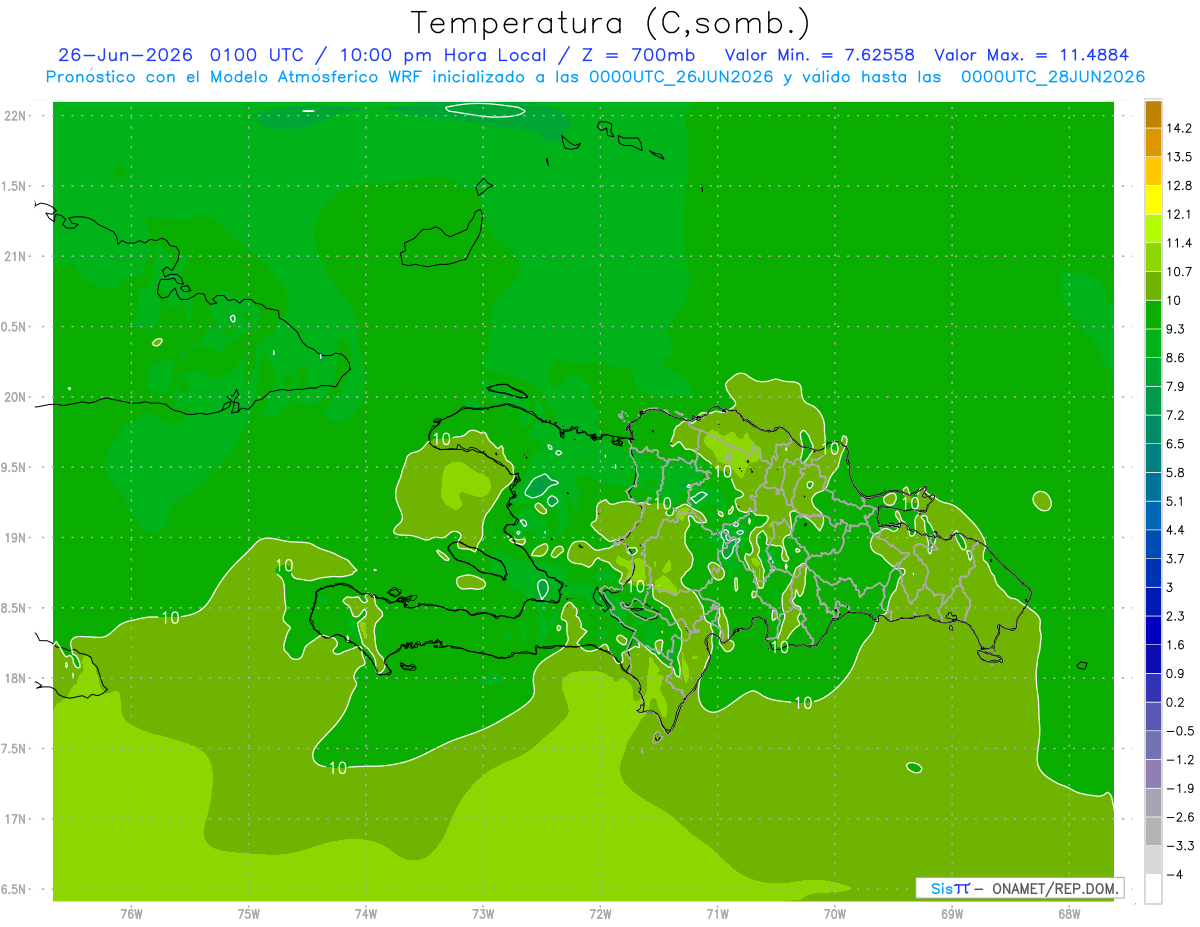Click the 'Temperatura (C,somb.)' chart title
Screen dimensions: 1200x927
coord(611,23)
